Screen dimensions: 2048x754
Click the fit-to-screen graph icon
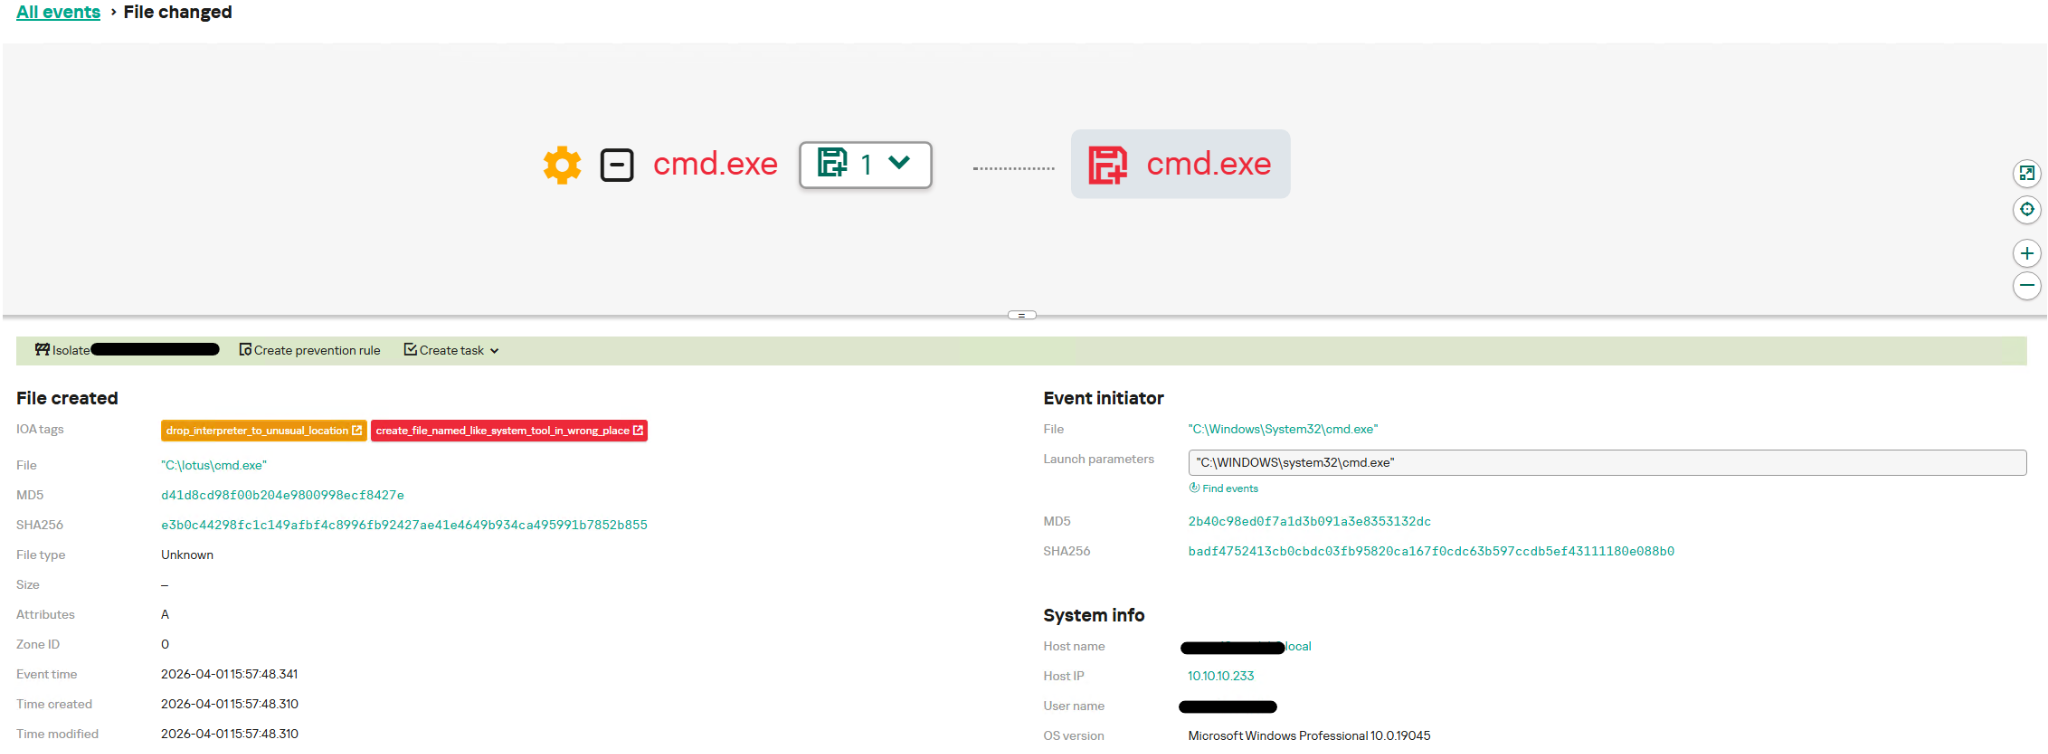(x=2026, y=173)
